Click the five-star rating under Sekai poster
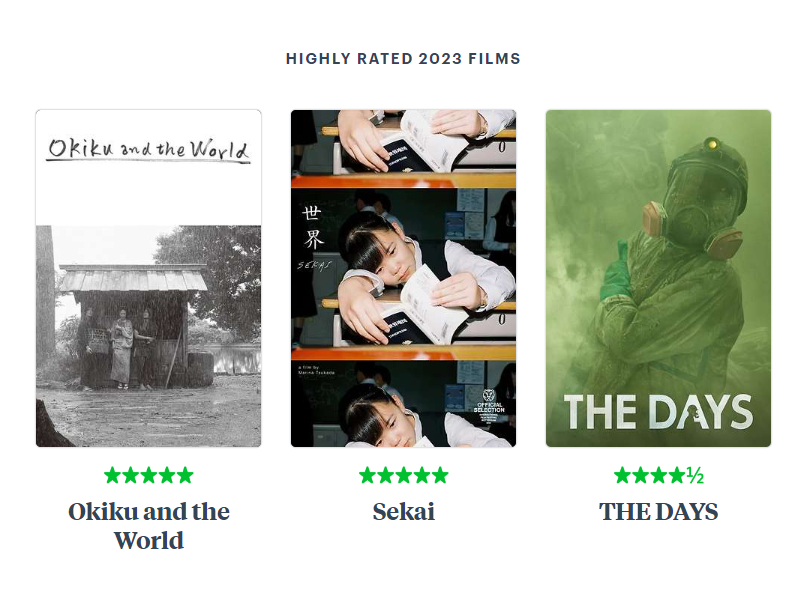The height and width of the screenshot is (607, 803). [404, 475]
